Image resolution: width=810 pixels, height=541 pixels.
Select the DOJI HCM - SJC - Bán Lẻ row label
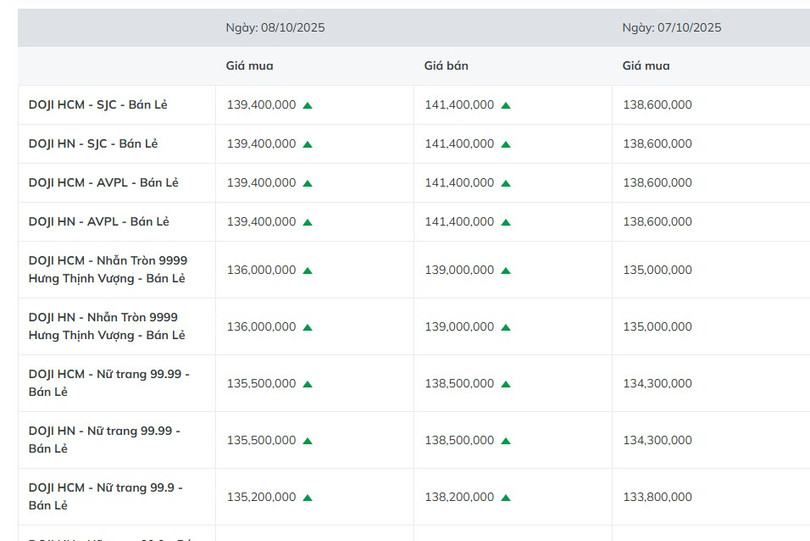point(98,105)
